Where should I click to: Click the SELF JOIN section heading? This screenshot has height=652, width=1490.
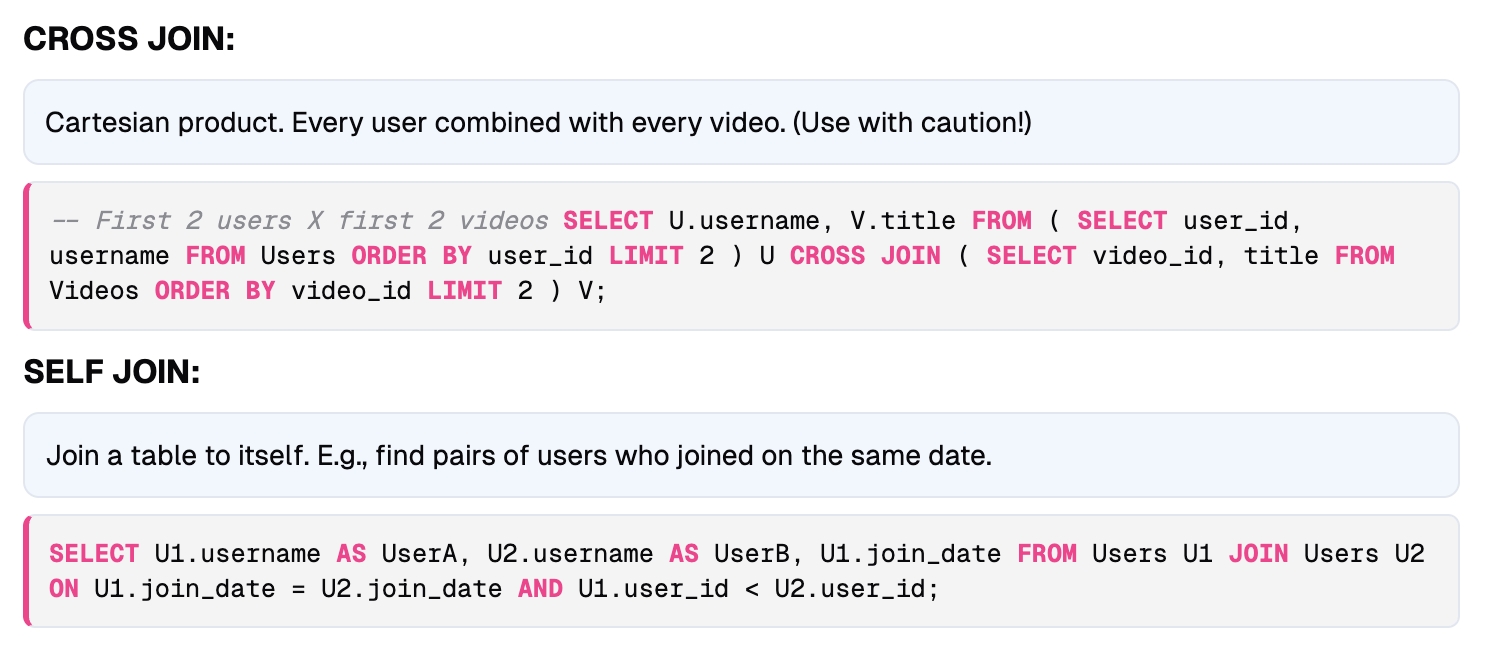coord(112,373)
